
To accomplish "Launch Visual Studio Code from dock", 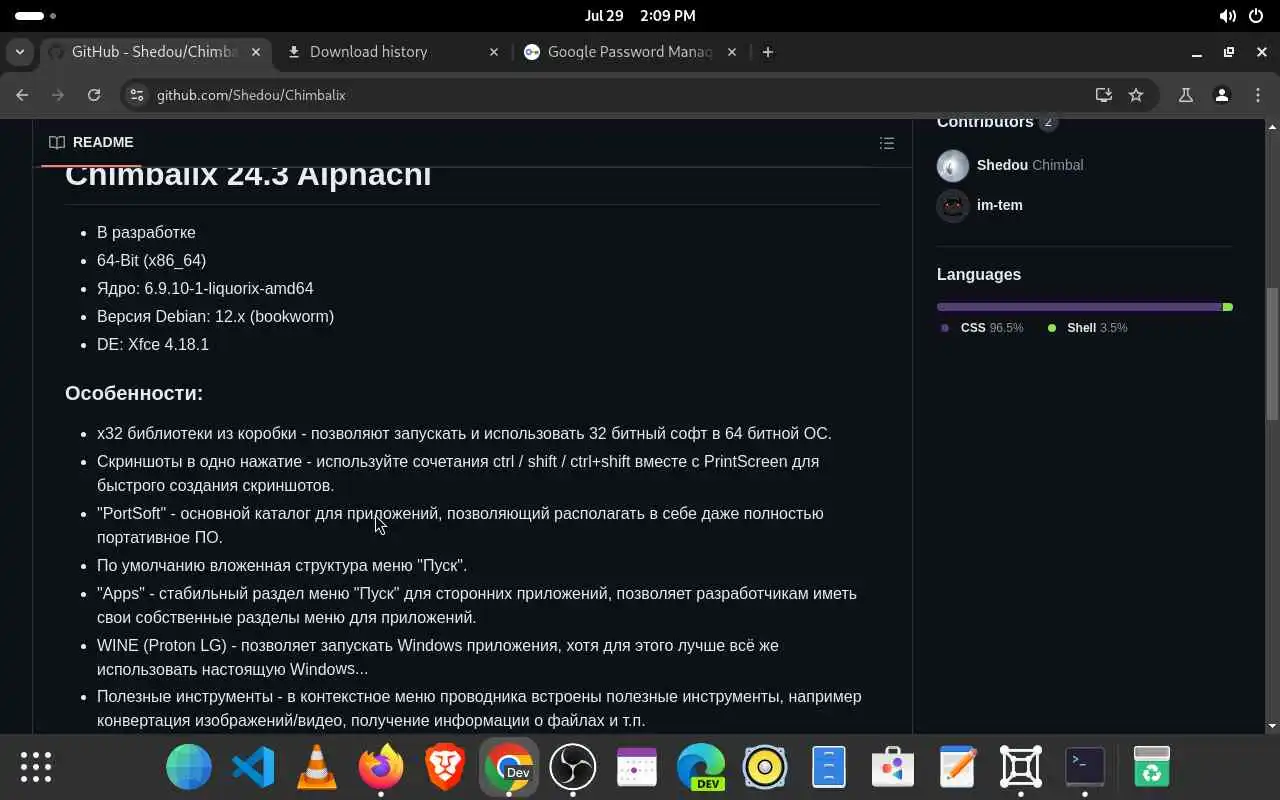I will coord(253,767).
